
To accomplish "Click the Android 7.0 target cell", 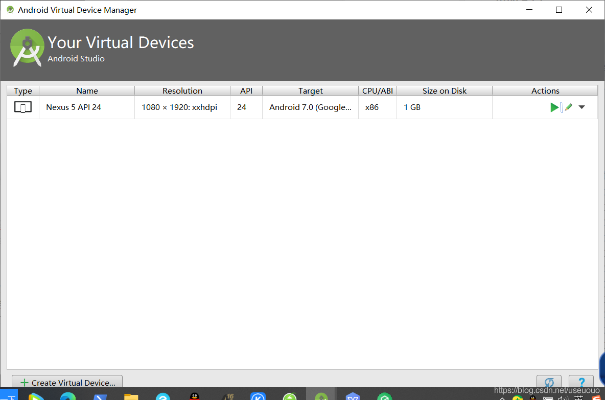I will pyautogui.click(x=310, y=107).
